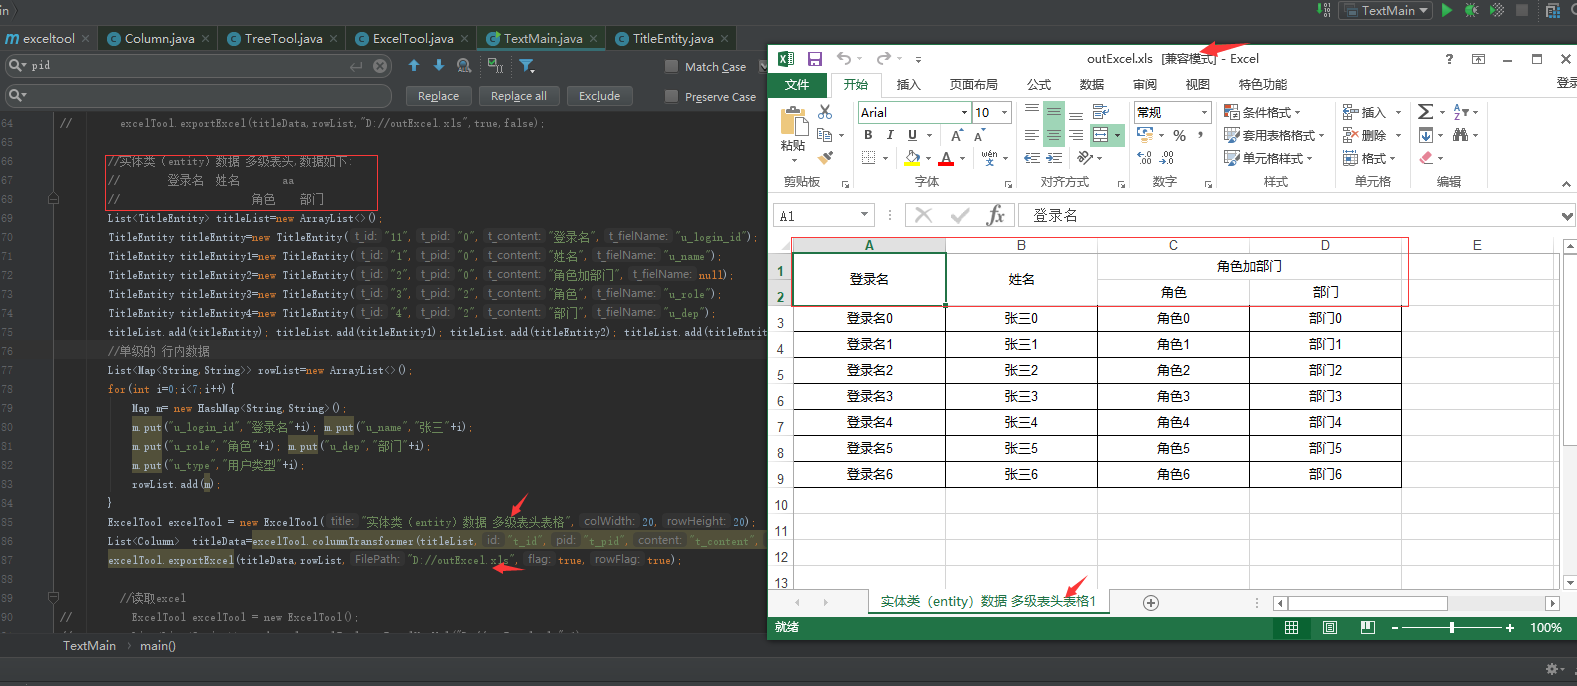
Task: Open the project structure icon in IDE toolbar
Action: tap(1552, 10)
